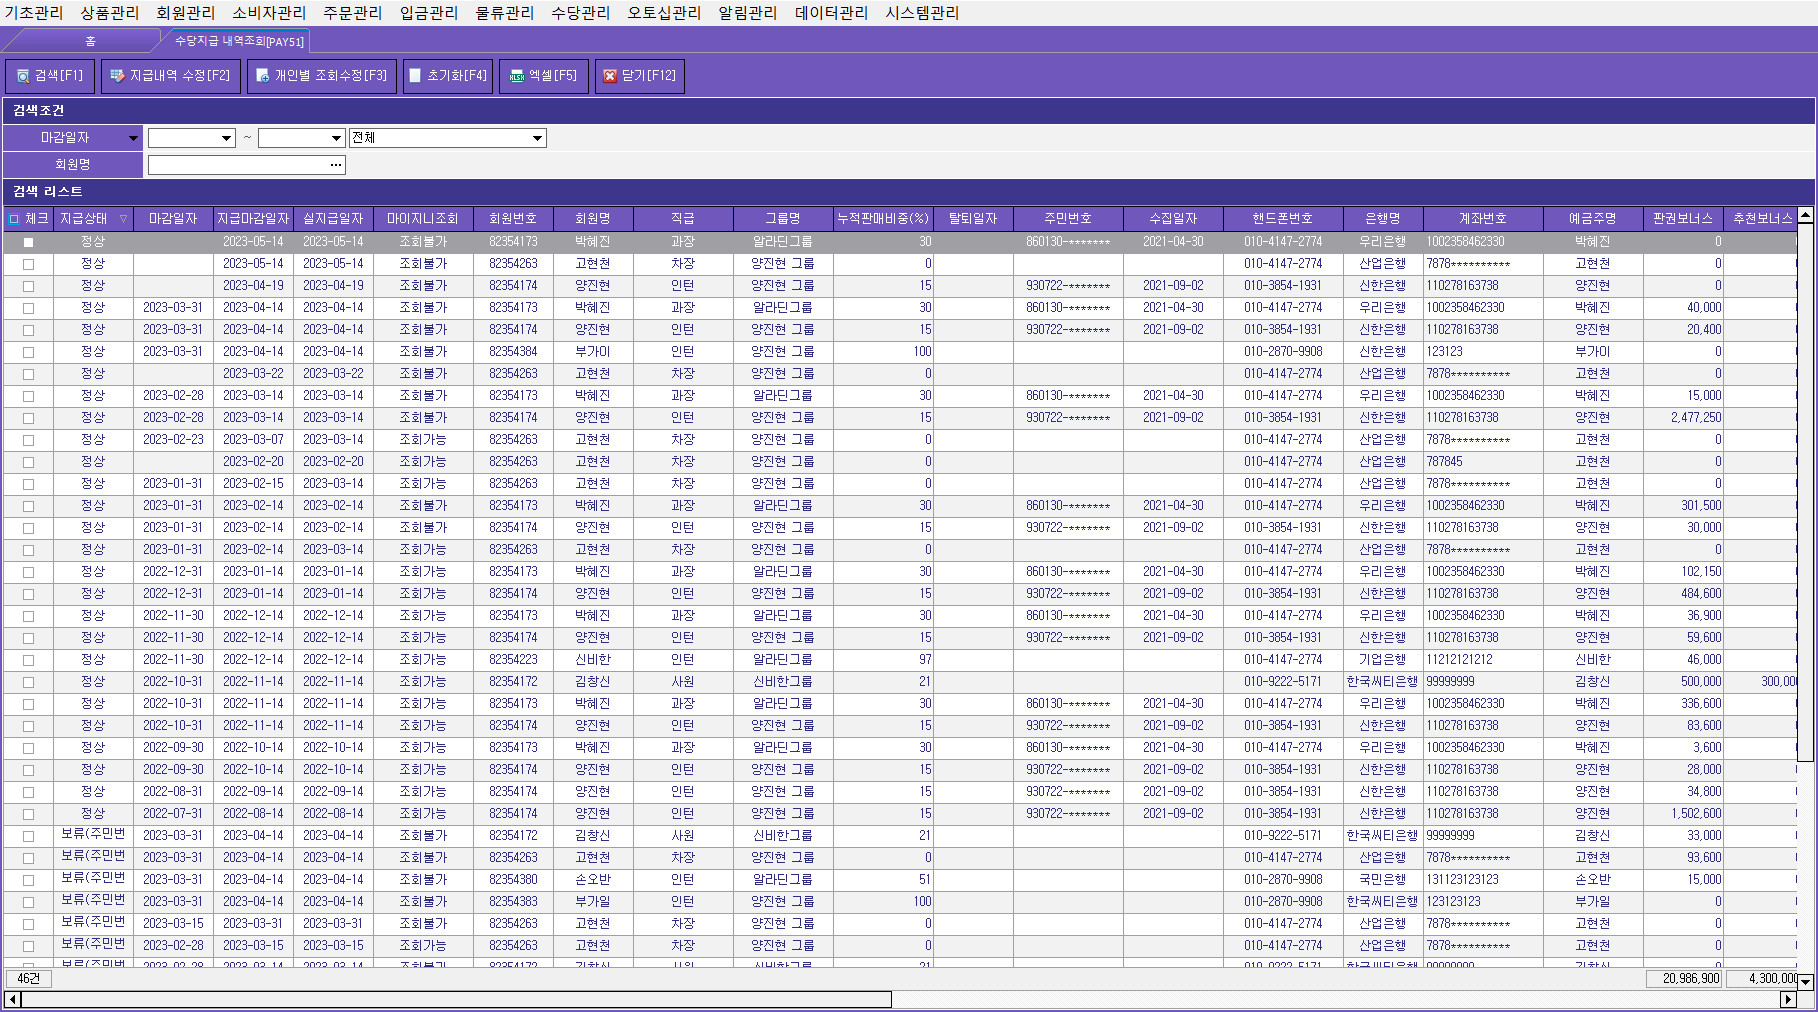This screenshot has height=1012, width=1818.
Task: Click the total 20,986,900 footer value
Action: click(1684, 979)
